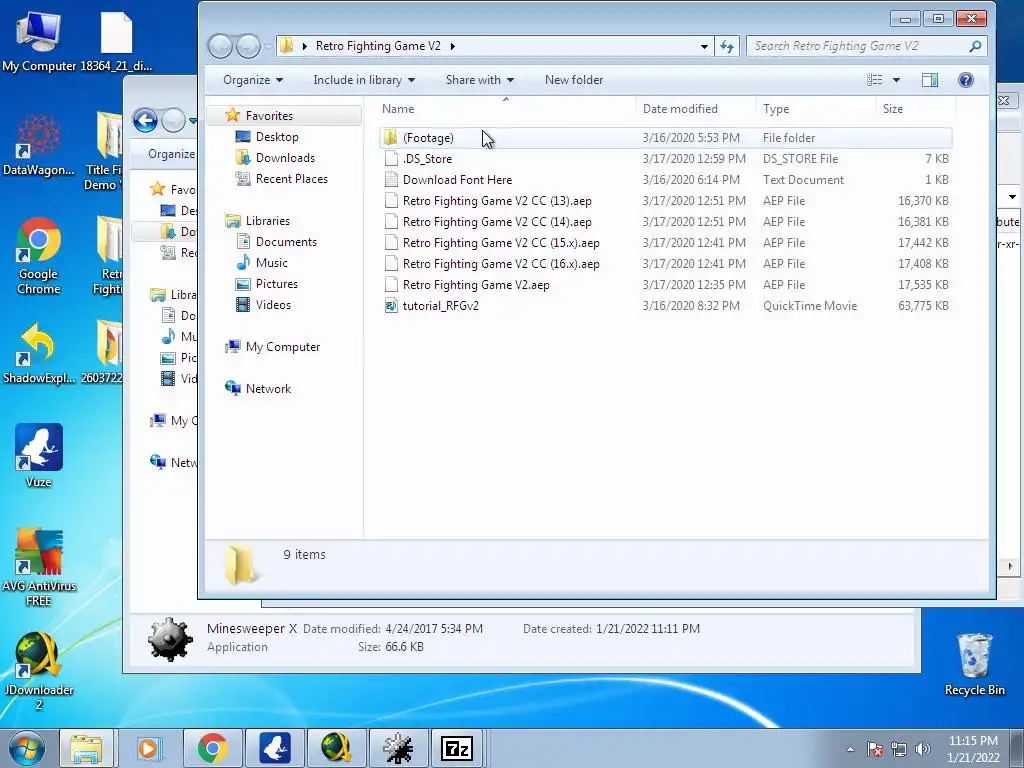
Task: Select tutorial_RFGv2 QuickTime movie file
Action: point(665,306)
